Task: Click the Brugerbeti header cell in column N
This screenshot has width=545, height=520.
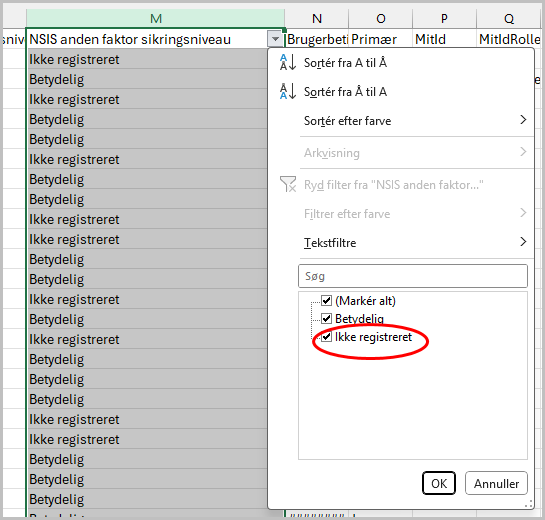Action: [317, 39]
